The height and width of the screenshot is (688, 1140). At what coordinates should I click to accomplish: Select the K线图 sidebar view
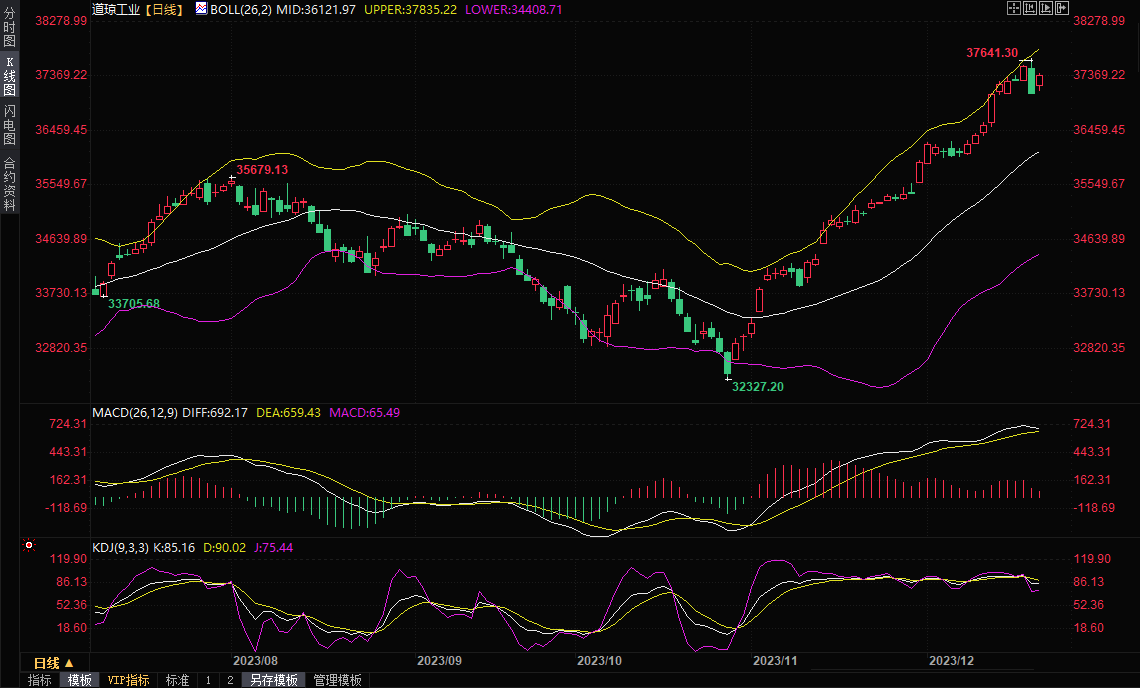(x=9, y=76)
